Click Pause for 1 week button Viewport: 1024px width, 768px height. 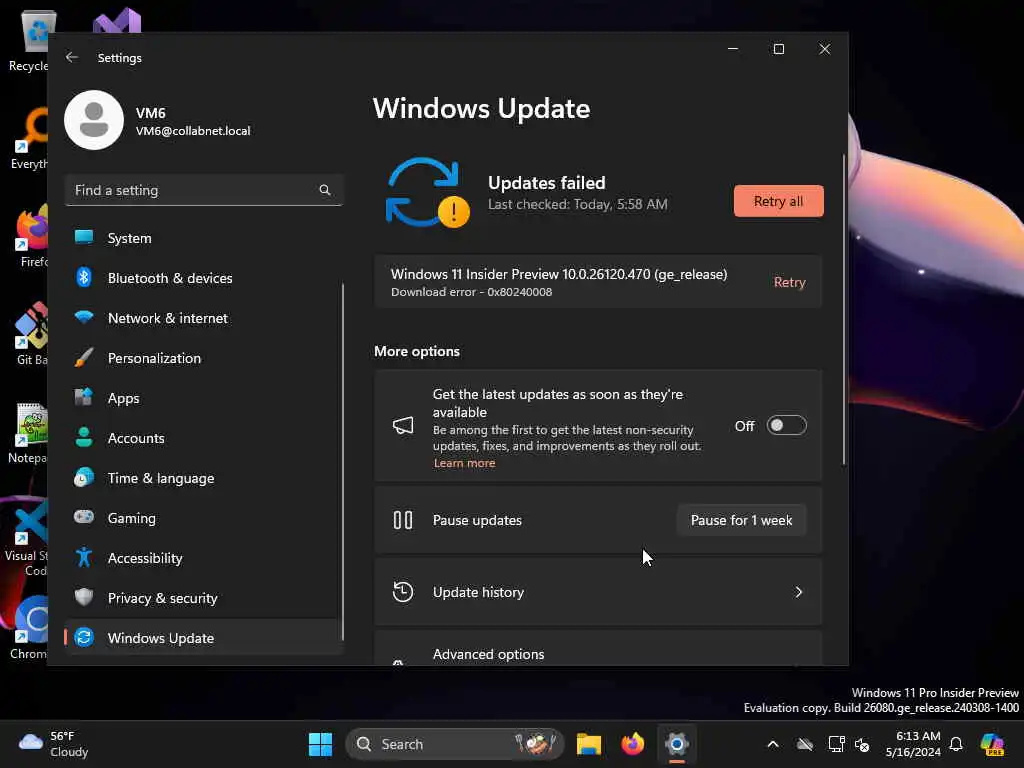pos(741,520)
